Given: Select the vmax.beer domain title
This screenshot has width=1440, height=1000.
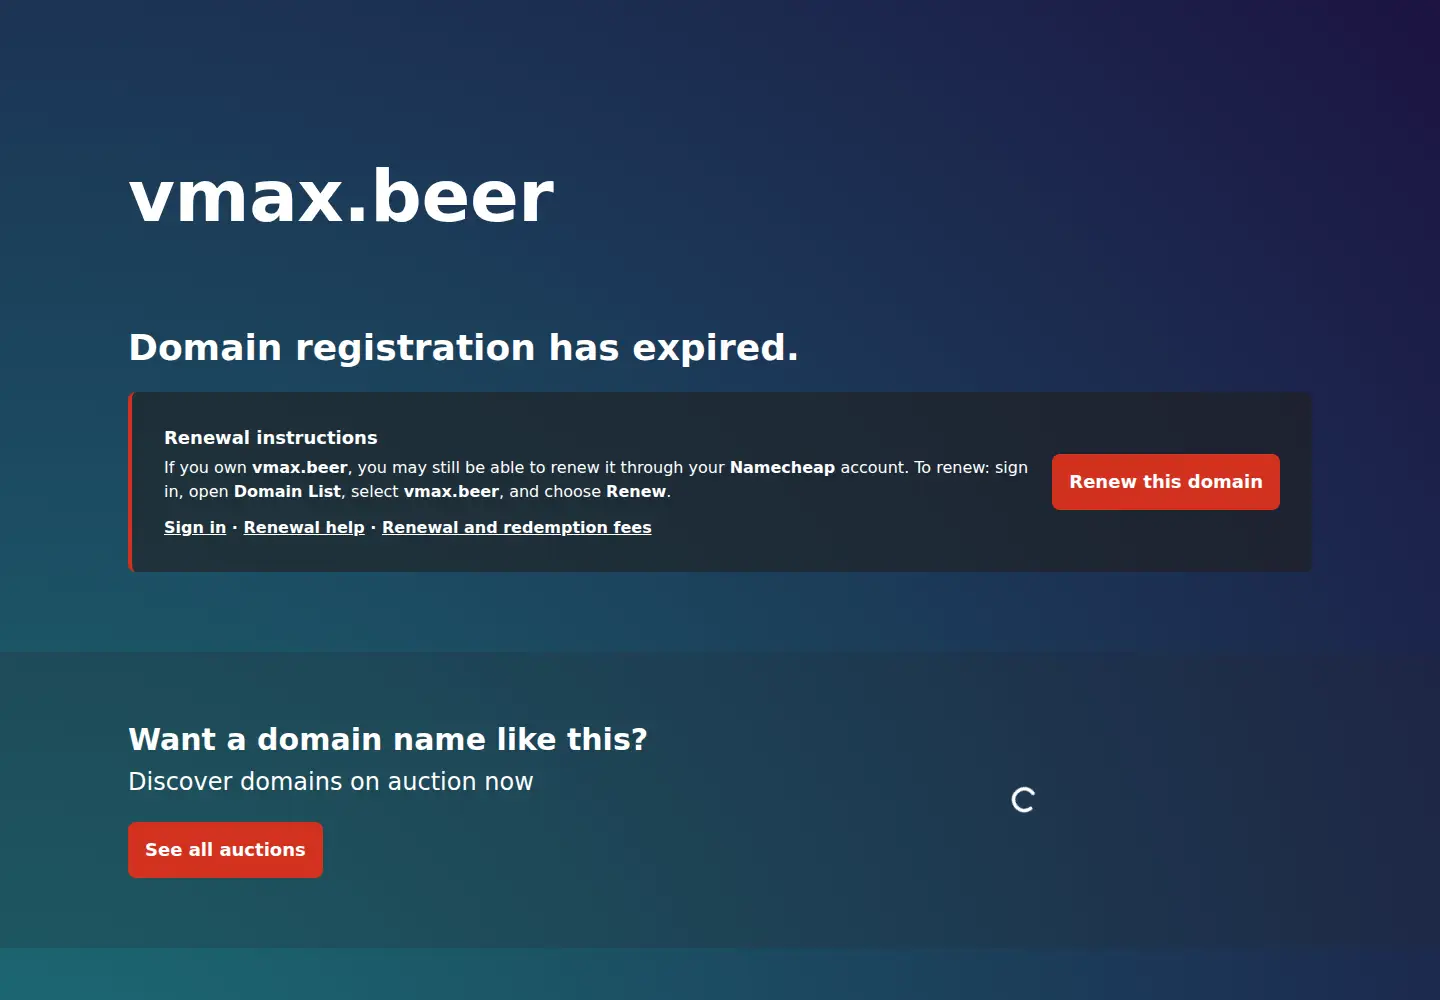Looking at the screenshot, I should [x=341, y=196].
